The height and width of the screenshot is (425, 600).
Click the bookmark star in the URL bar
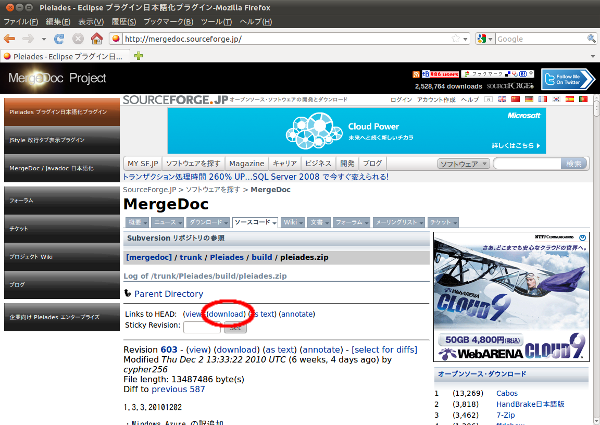click(455, 39)
